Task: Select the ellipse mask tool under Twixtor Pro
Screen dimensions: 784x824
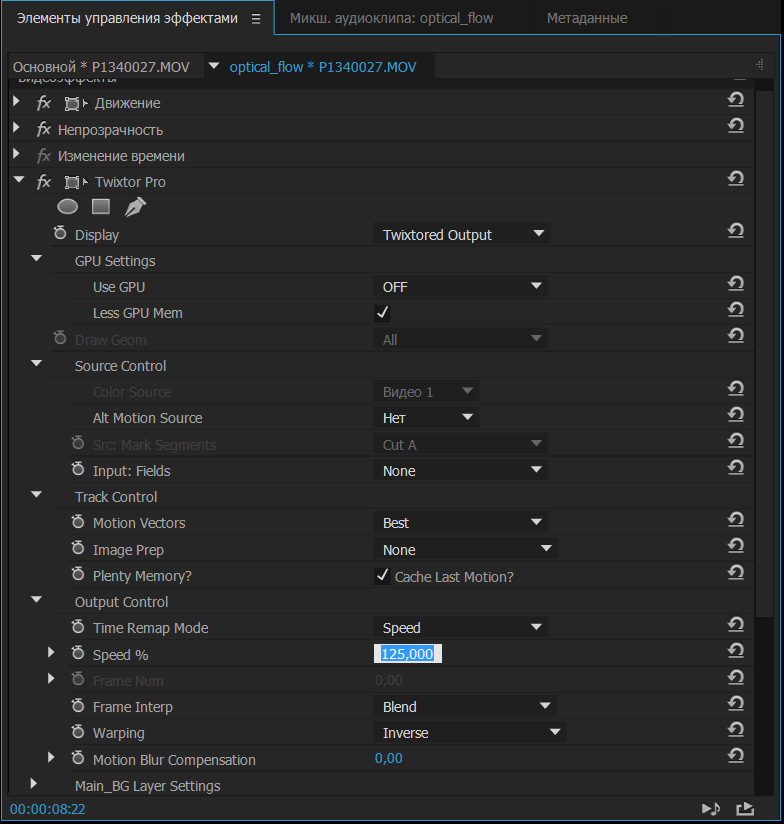Action: pyautogui.click(x=67, y=207)
